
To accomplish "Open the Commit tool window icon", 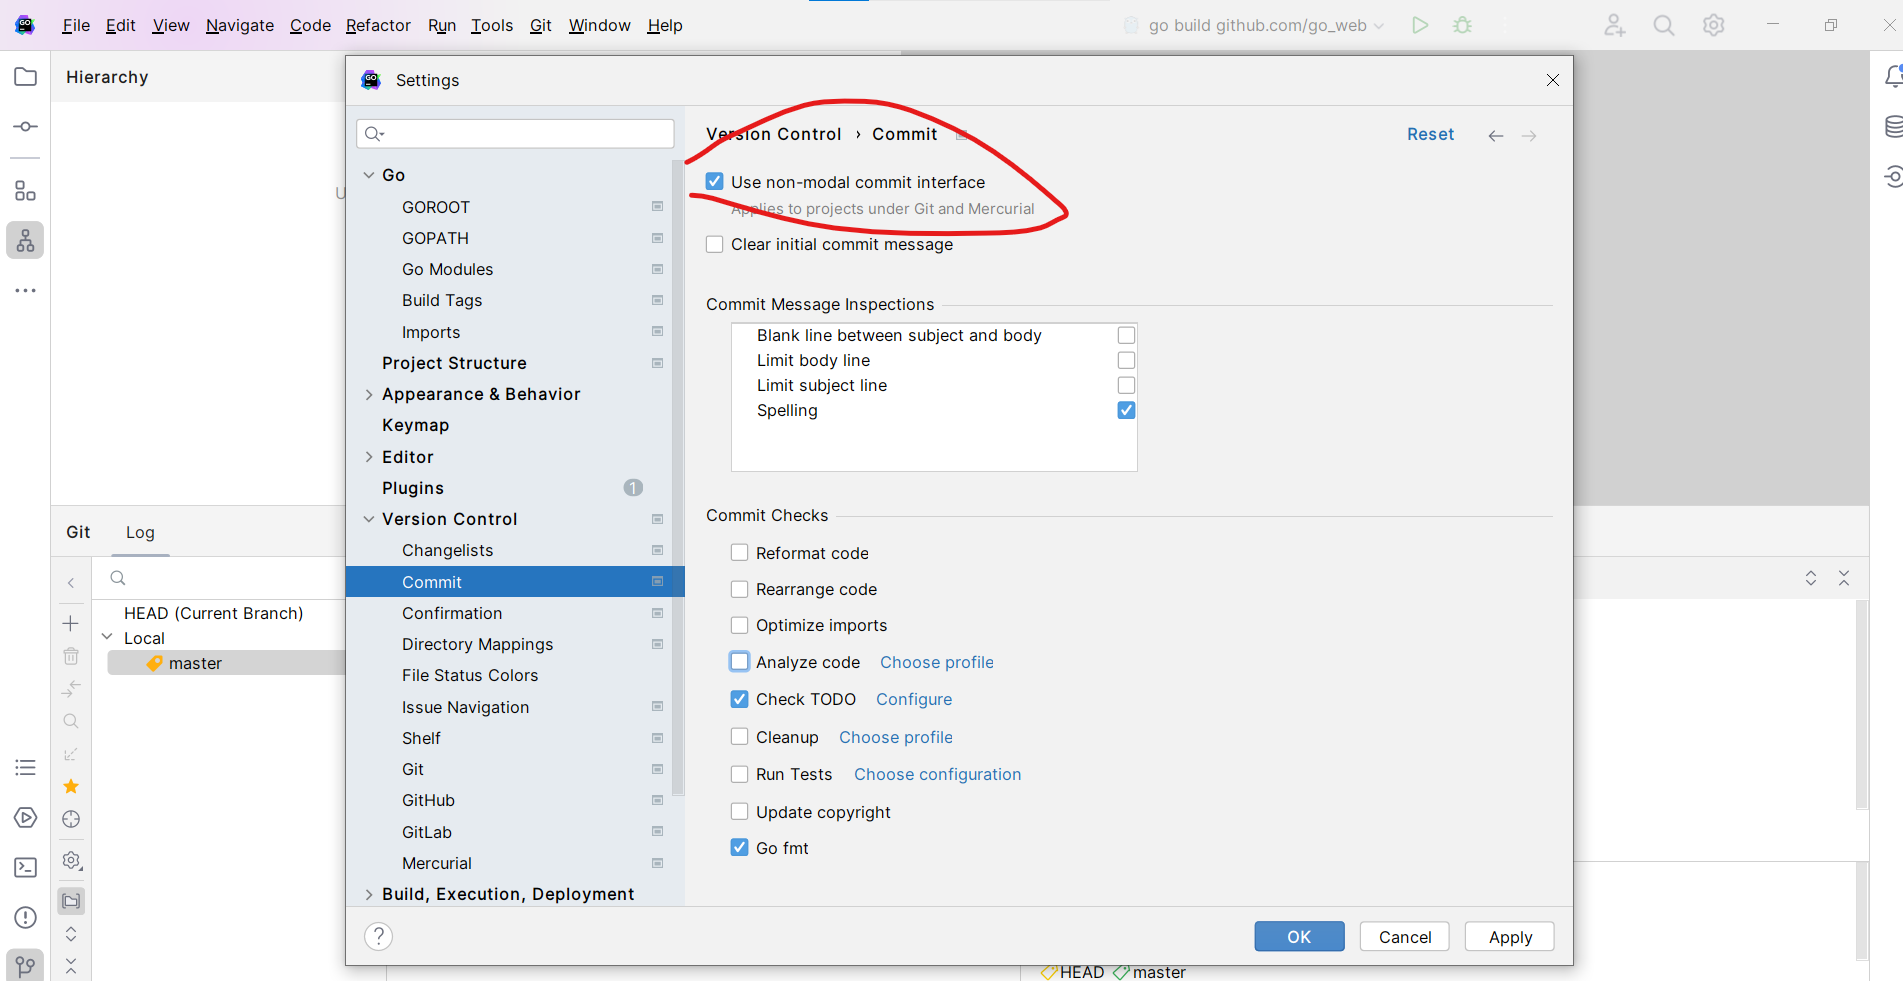I will coord(25,127).
